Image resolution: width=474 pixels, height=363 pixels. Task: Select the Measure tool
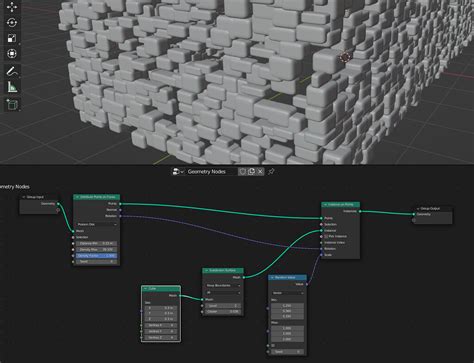[x=12, y=87]
